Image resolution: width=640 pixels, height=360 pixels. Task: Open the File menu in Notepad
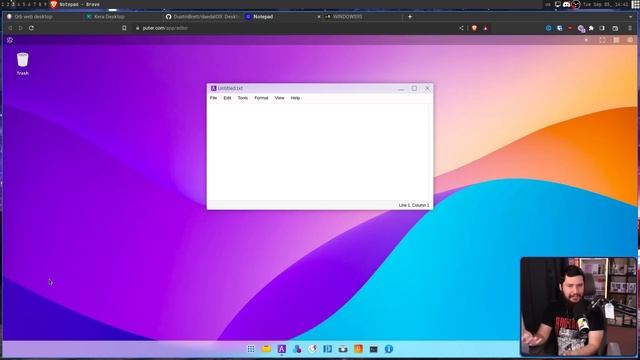click(213, 98)
